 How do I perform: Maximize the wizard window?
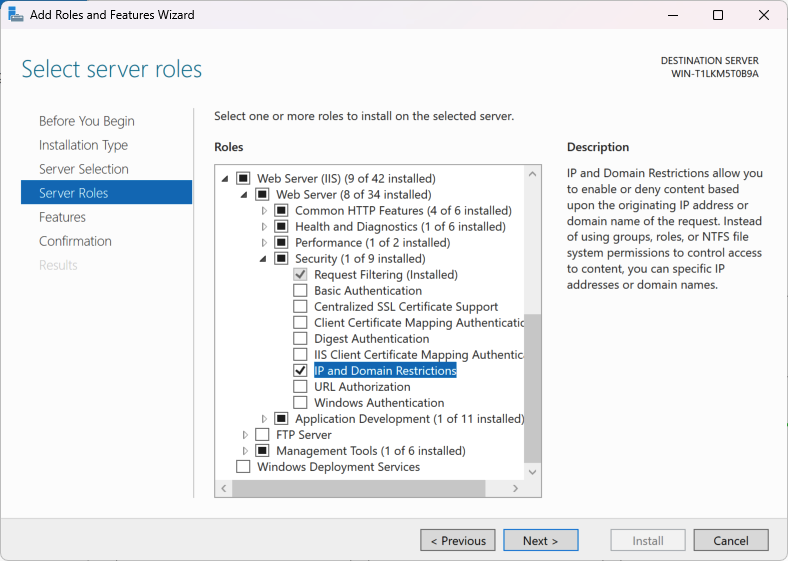coord(718,15)
